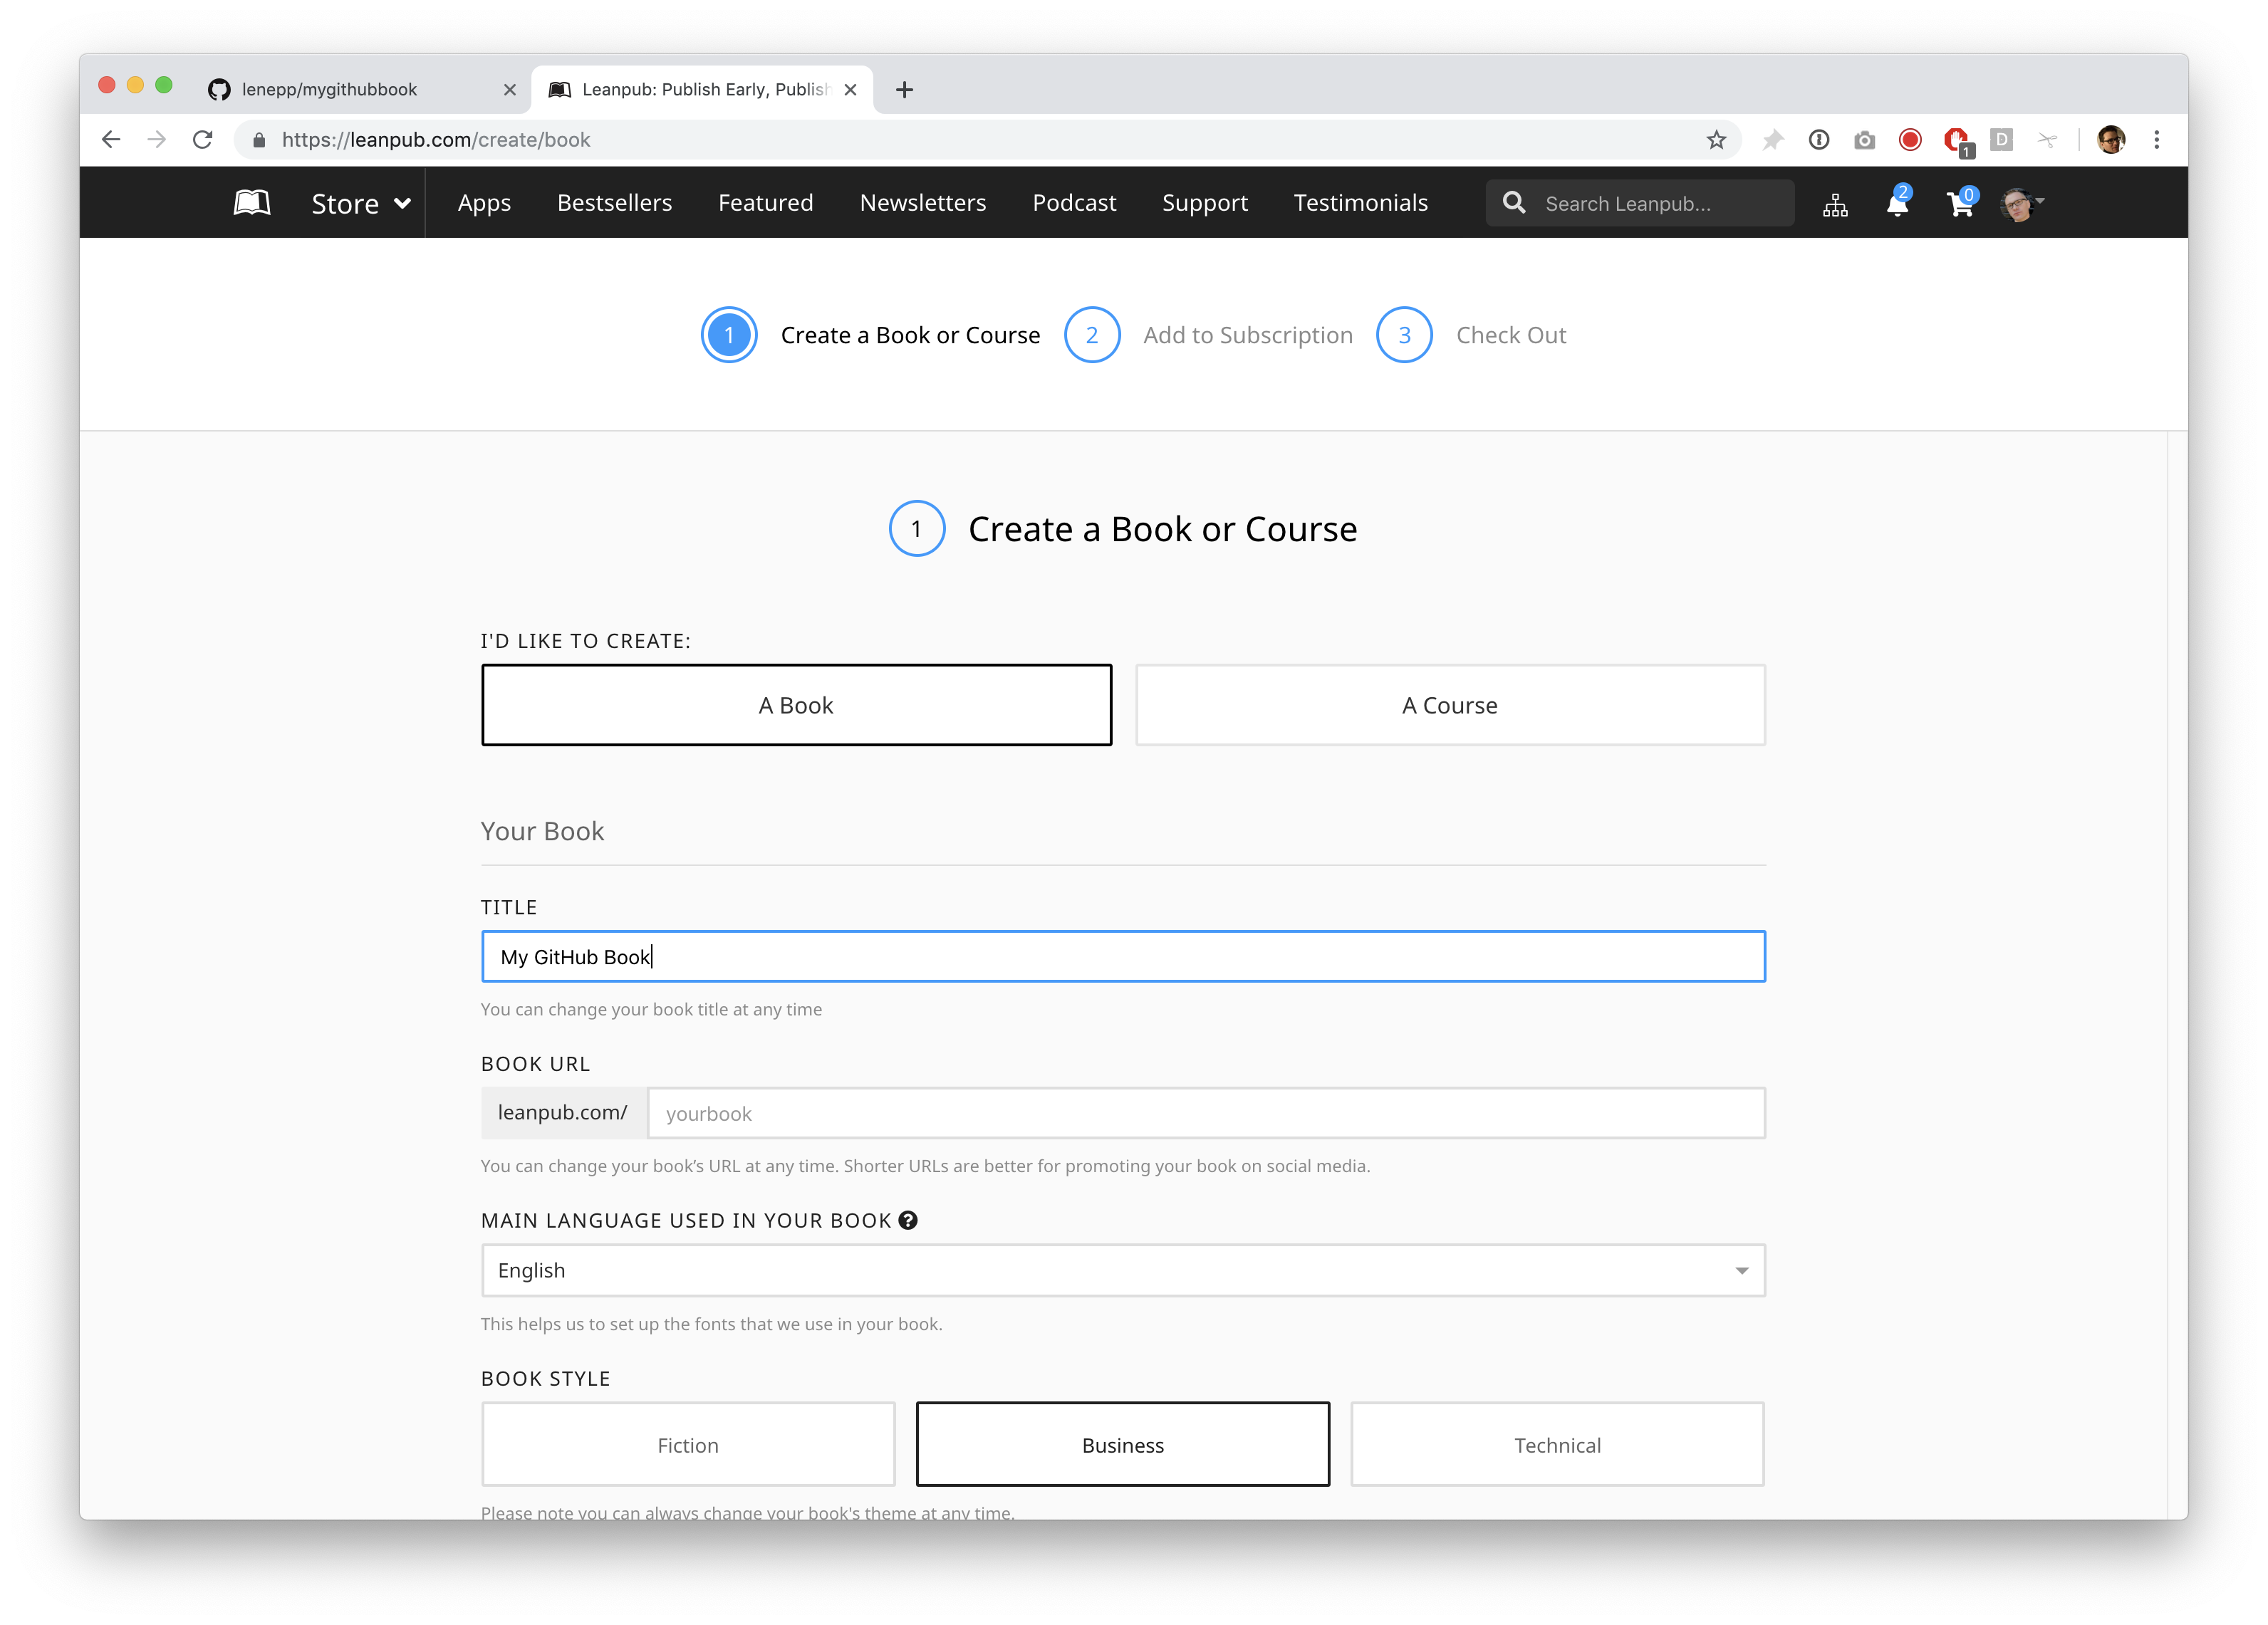Viewport: 2268px width, 1625px height.
Task: Select step 2 Add to Subscription
Action: pyautogui.click(x=1208, y=335)
